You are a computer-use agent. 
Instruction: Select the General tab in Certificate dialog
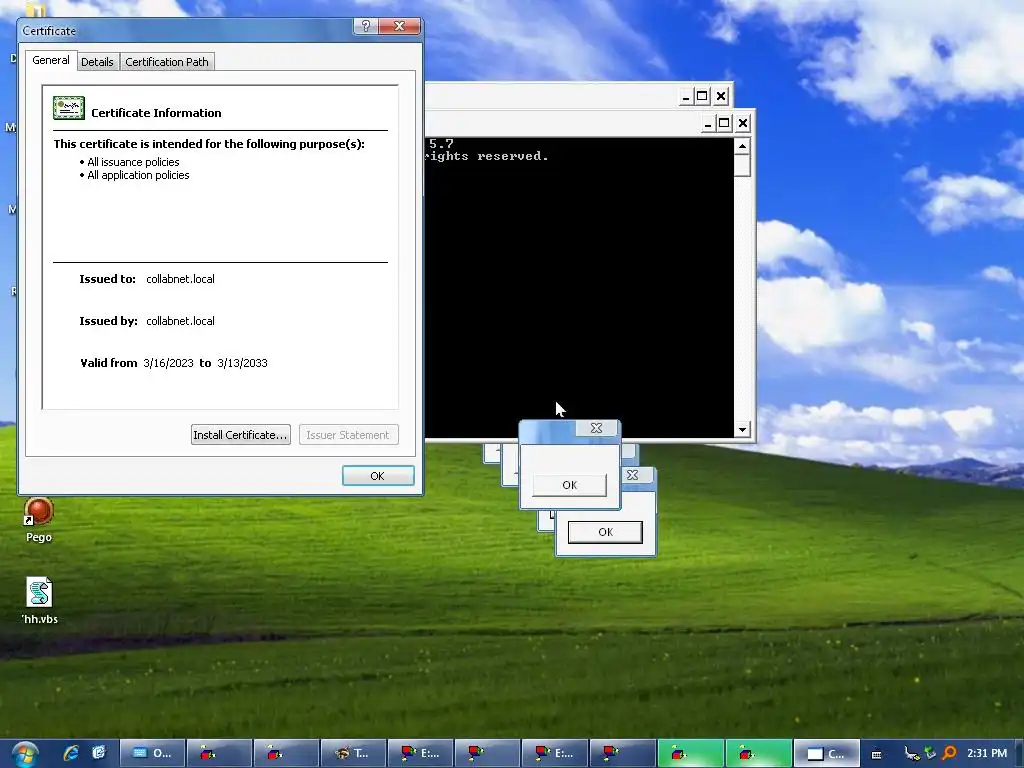coord(51,60)
